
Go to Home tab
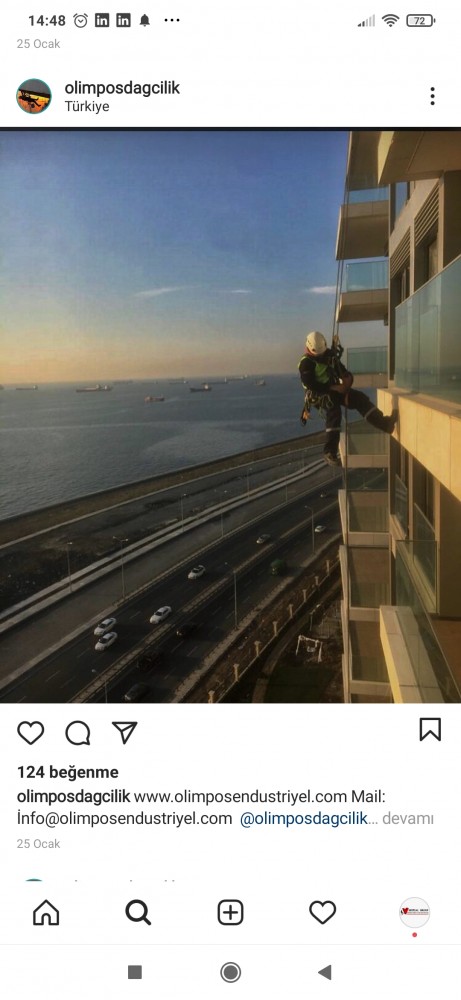tap(46, 913)
